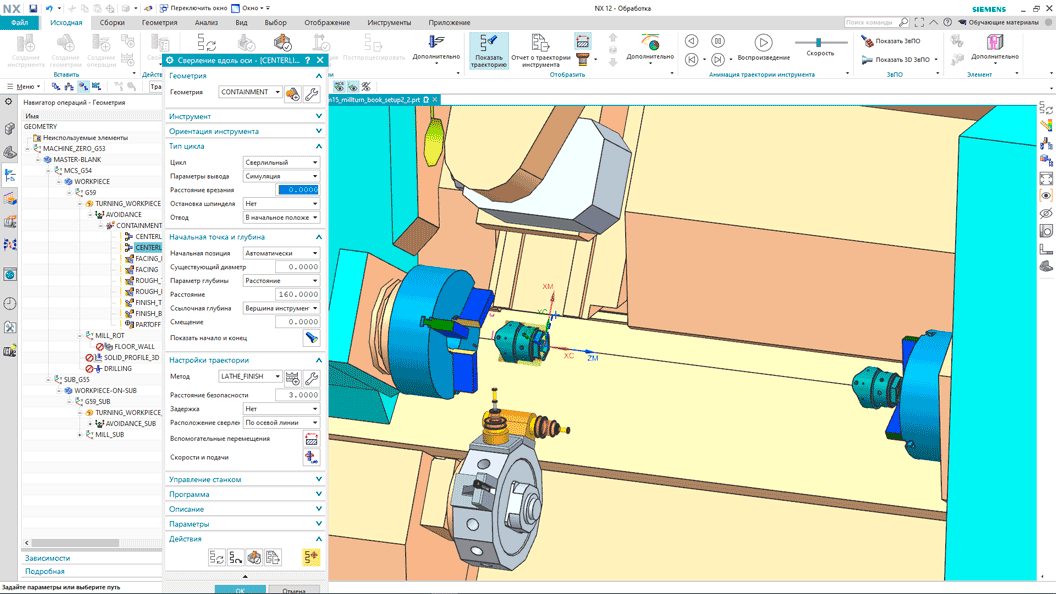Image resolution: width=1056 pixels, height=594 pixels.
Task: Click Показать траекторию ribbon button
Action: tap(489, 51)
